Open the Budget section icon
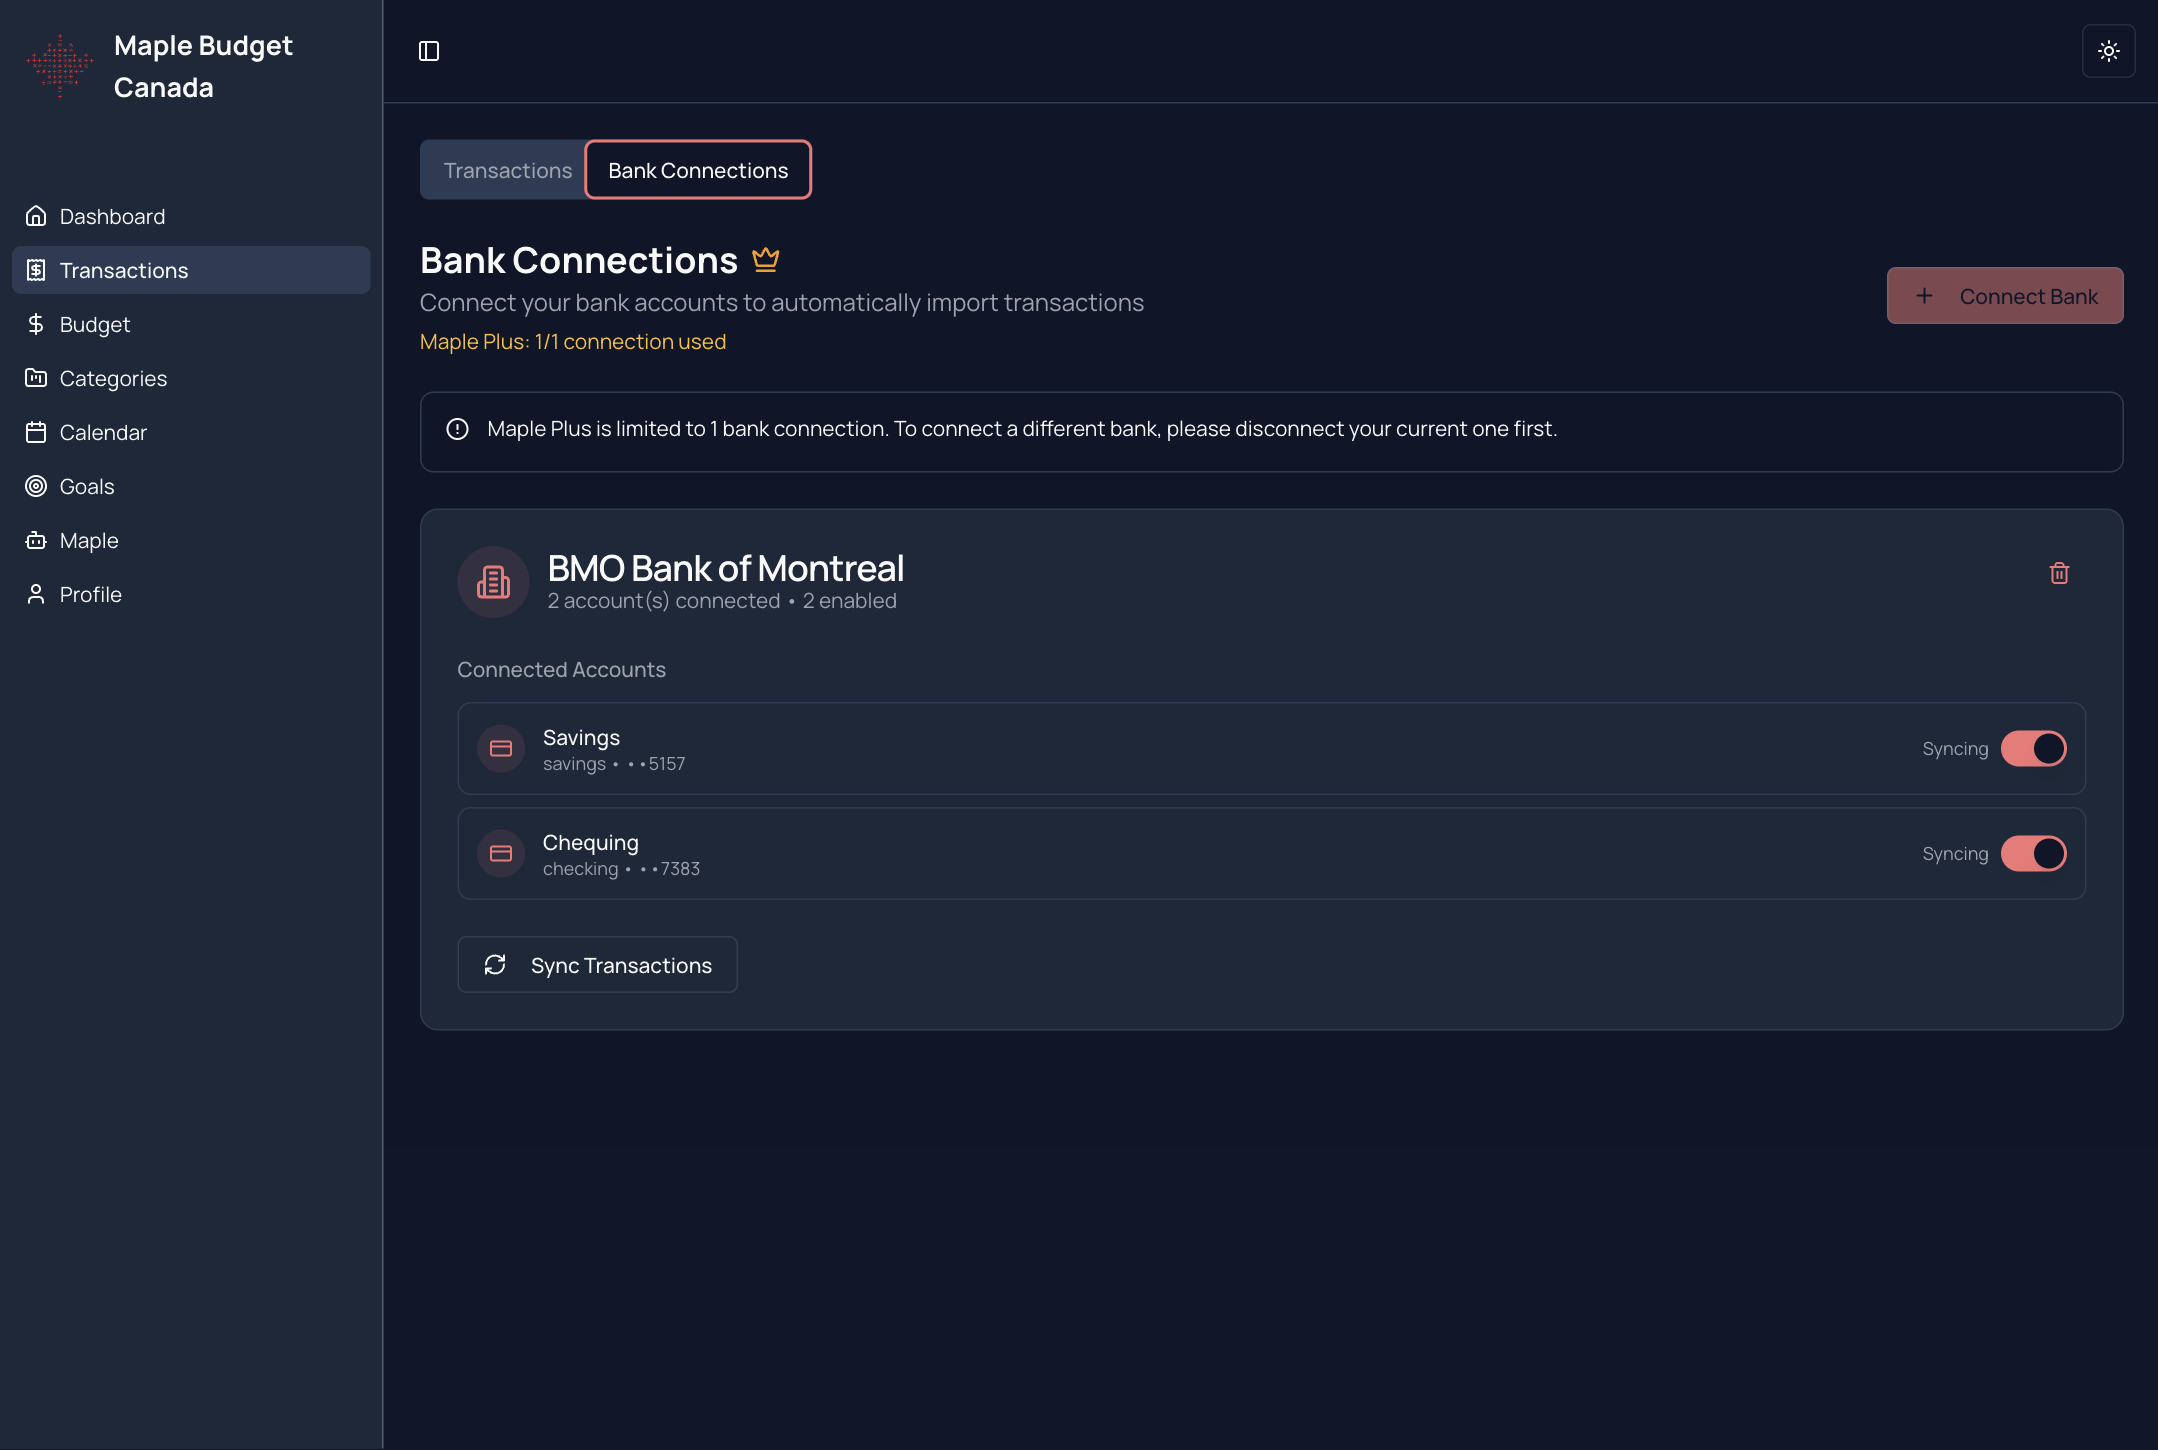 click(36, 324)
